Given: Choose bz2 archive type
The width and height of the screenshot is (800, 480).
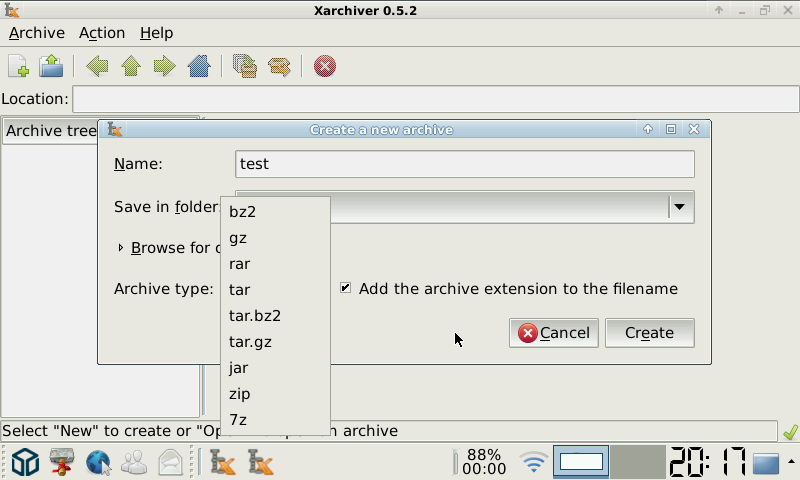Looking at the screenshot, I should point(275,212).
